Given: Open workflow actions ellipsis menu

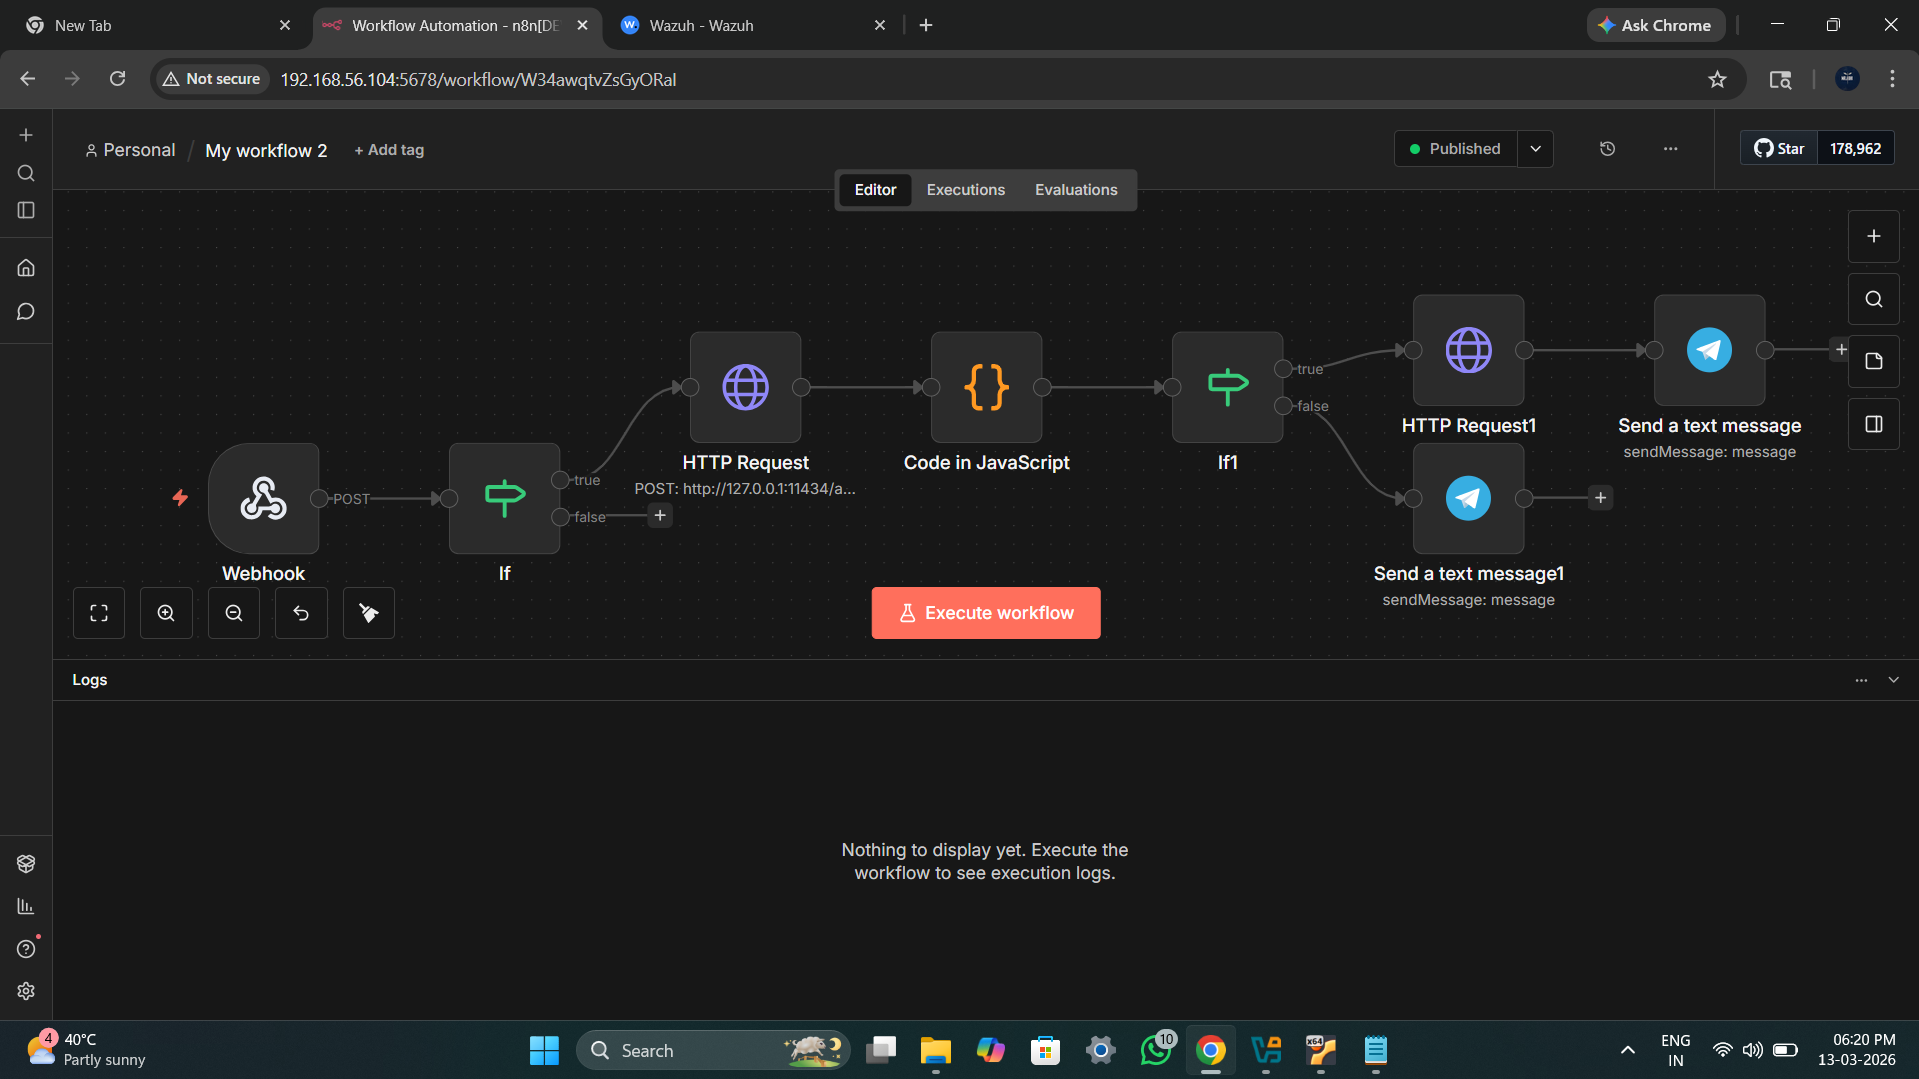Looking at the screenshot, I should click(x=1670, y=149).
